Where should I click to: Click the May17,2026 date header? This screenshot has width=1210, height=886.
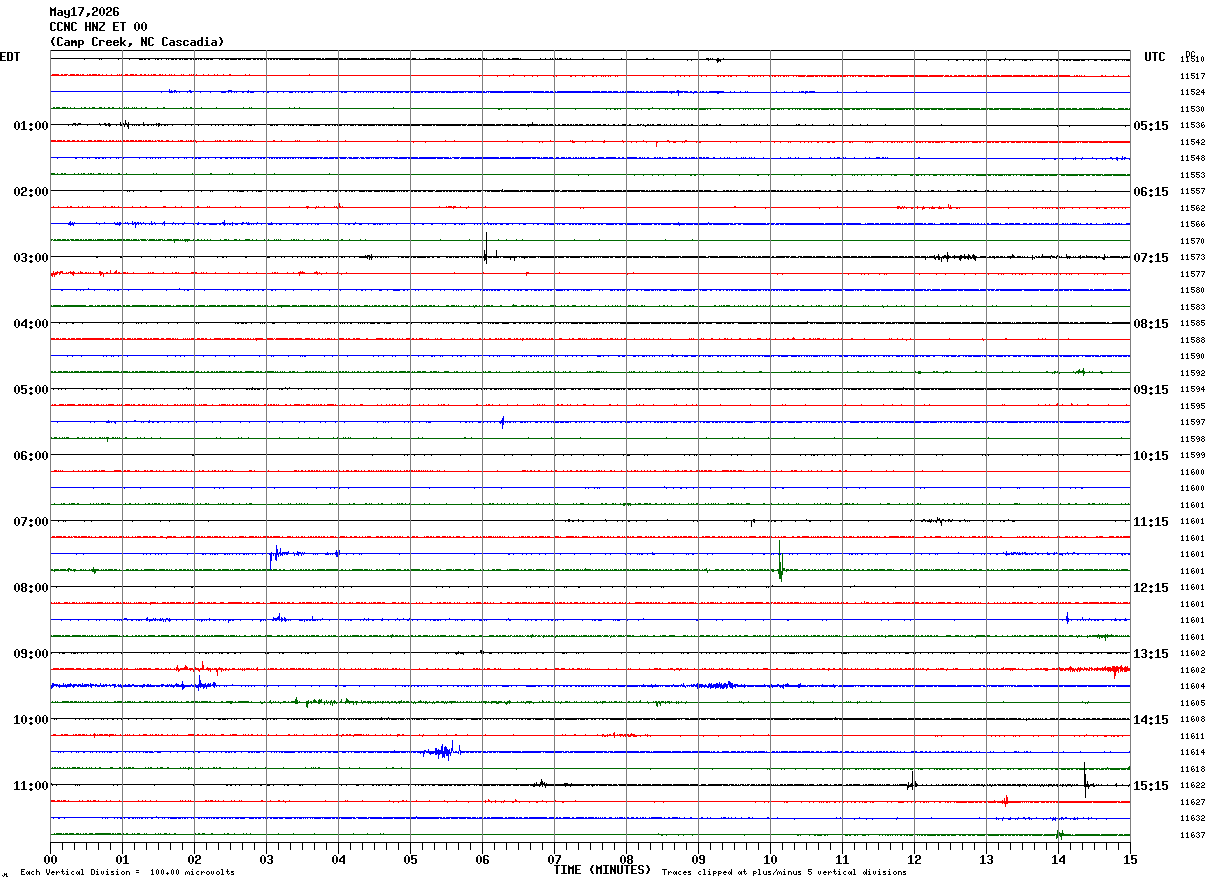(x=84, y=12)
